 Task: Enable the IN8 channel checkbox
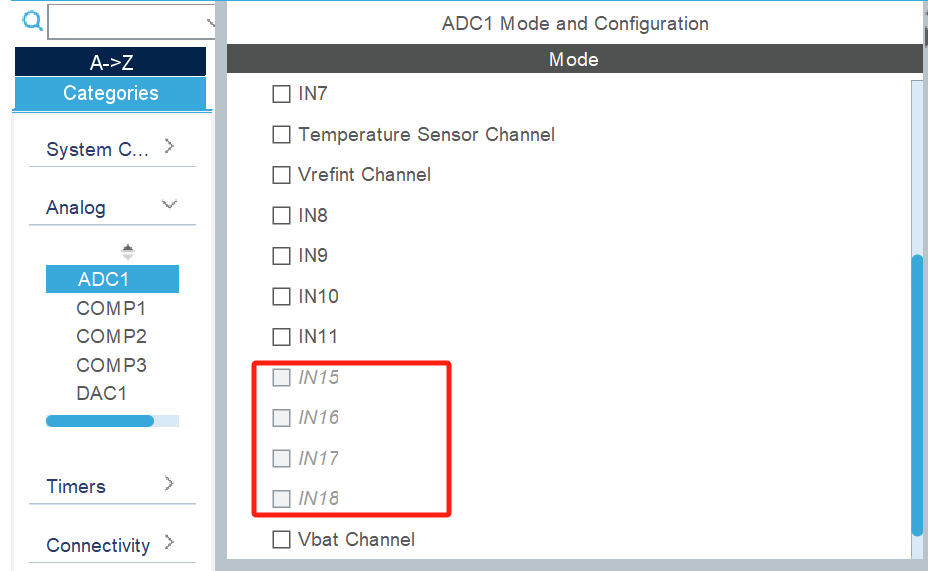click(282, 215)
